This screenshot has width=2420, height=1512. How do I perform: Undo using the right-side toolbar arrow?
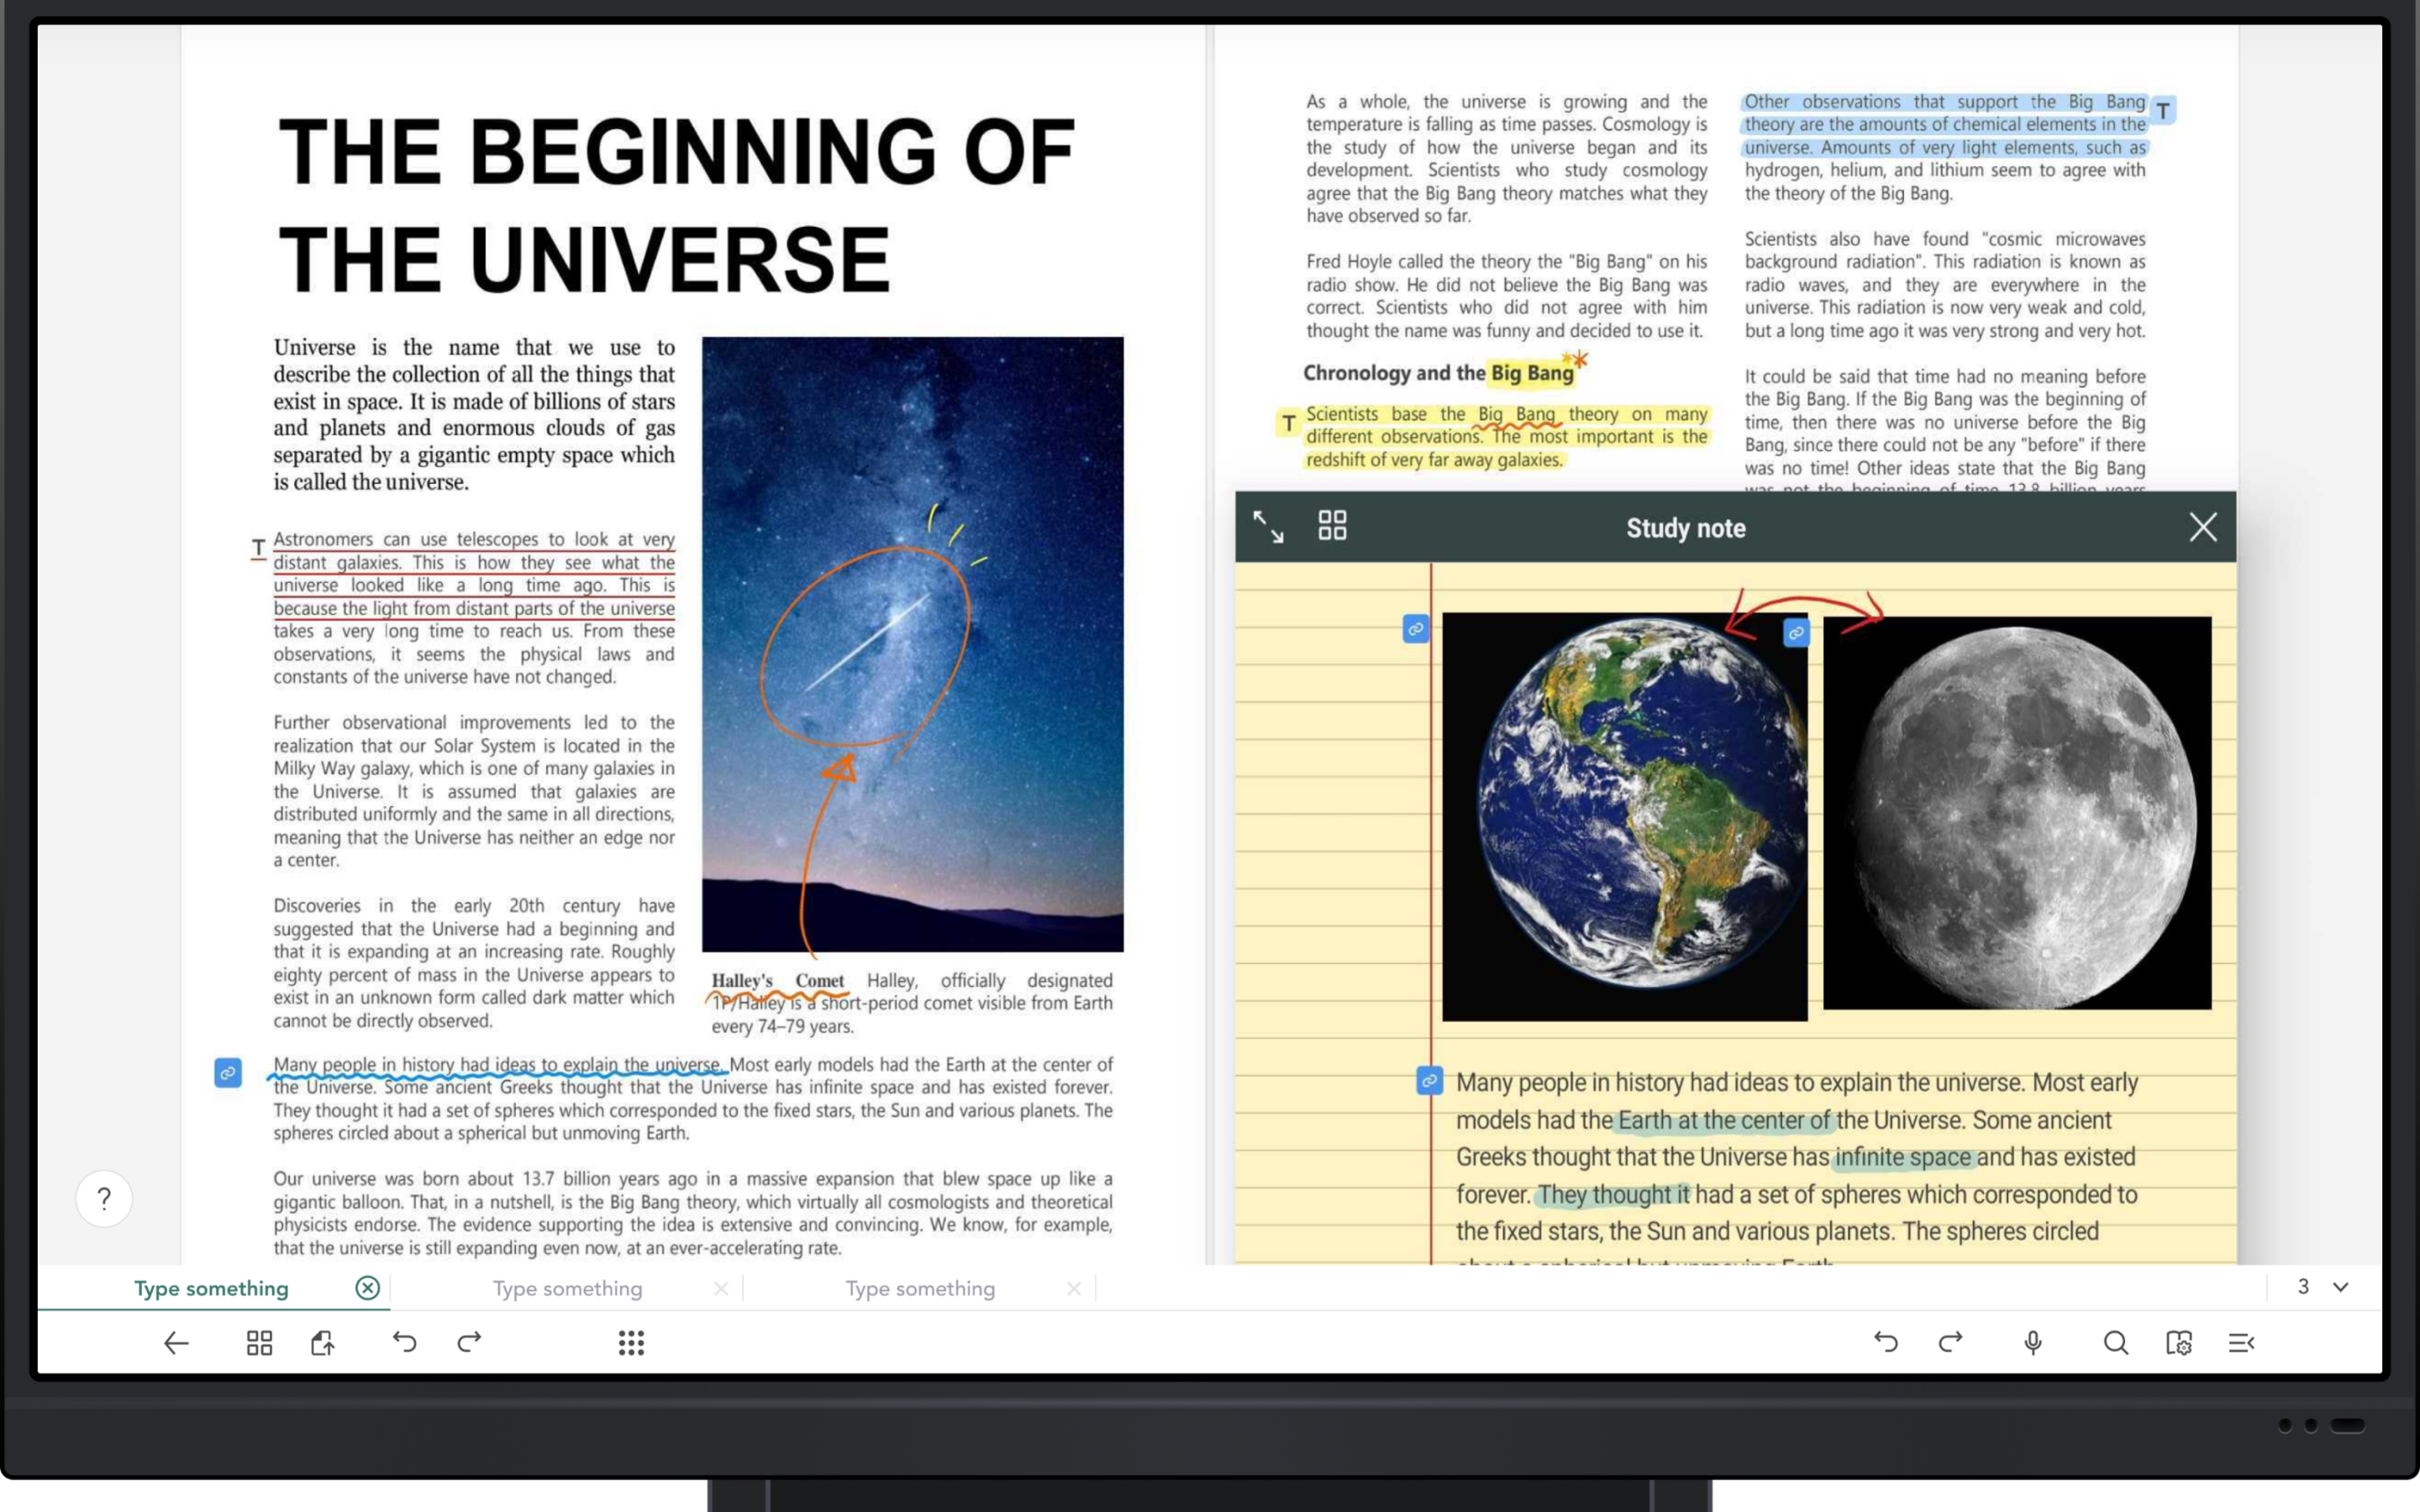point(1885,1342)
